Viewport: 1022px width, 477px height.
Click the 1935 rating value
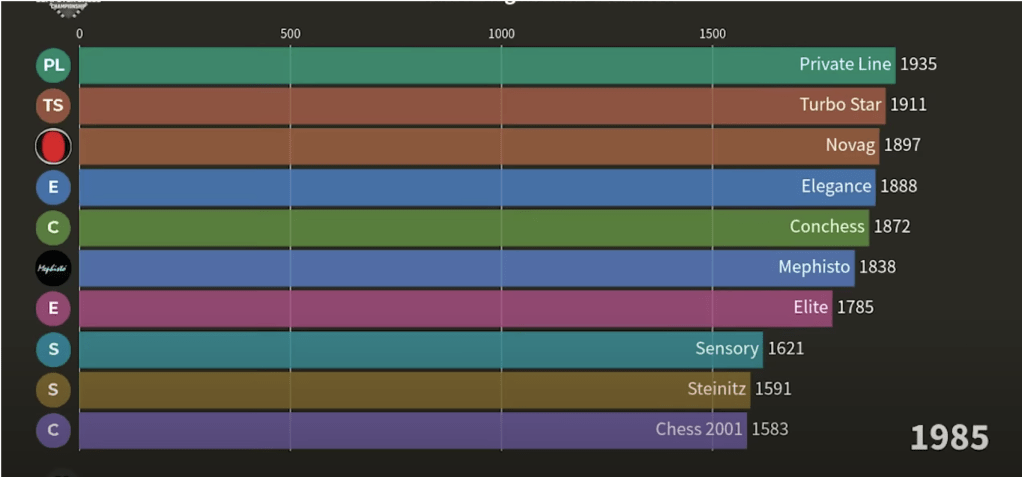(918, 64)
